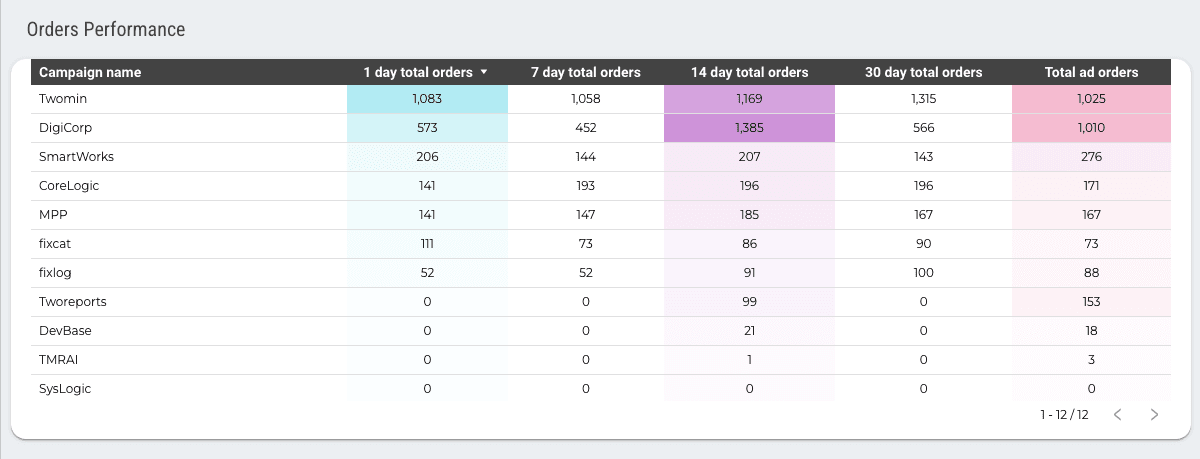Screen dimensions: 1200x459
Task: Select the Twomin campaign row name
Action: pyautogui.click(x=63, y=99)
